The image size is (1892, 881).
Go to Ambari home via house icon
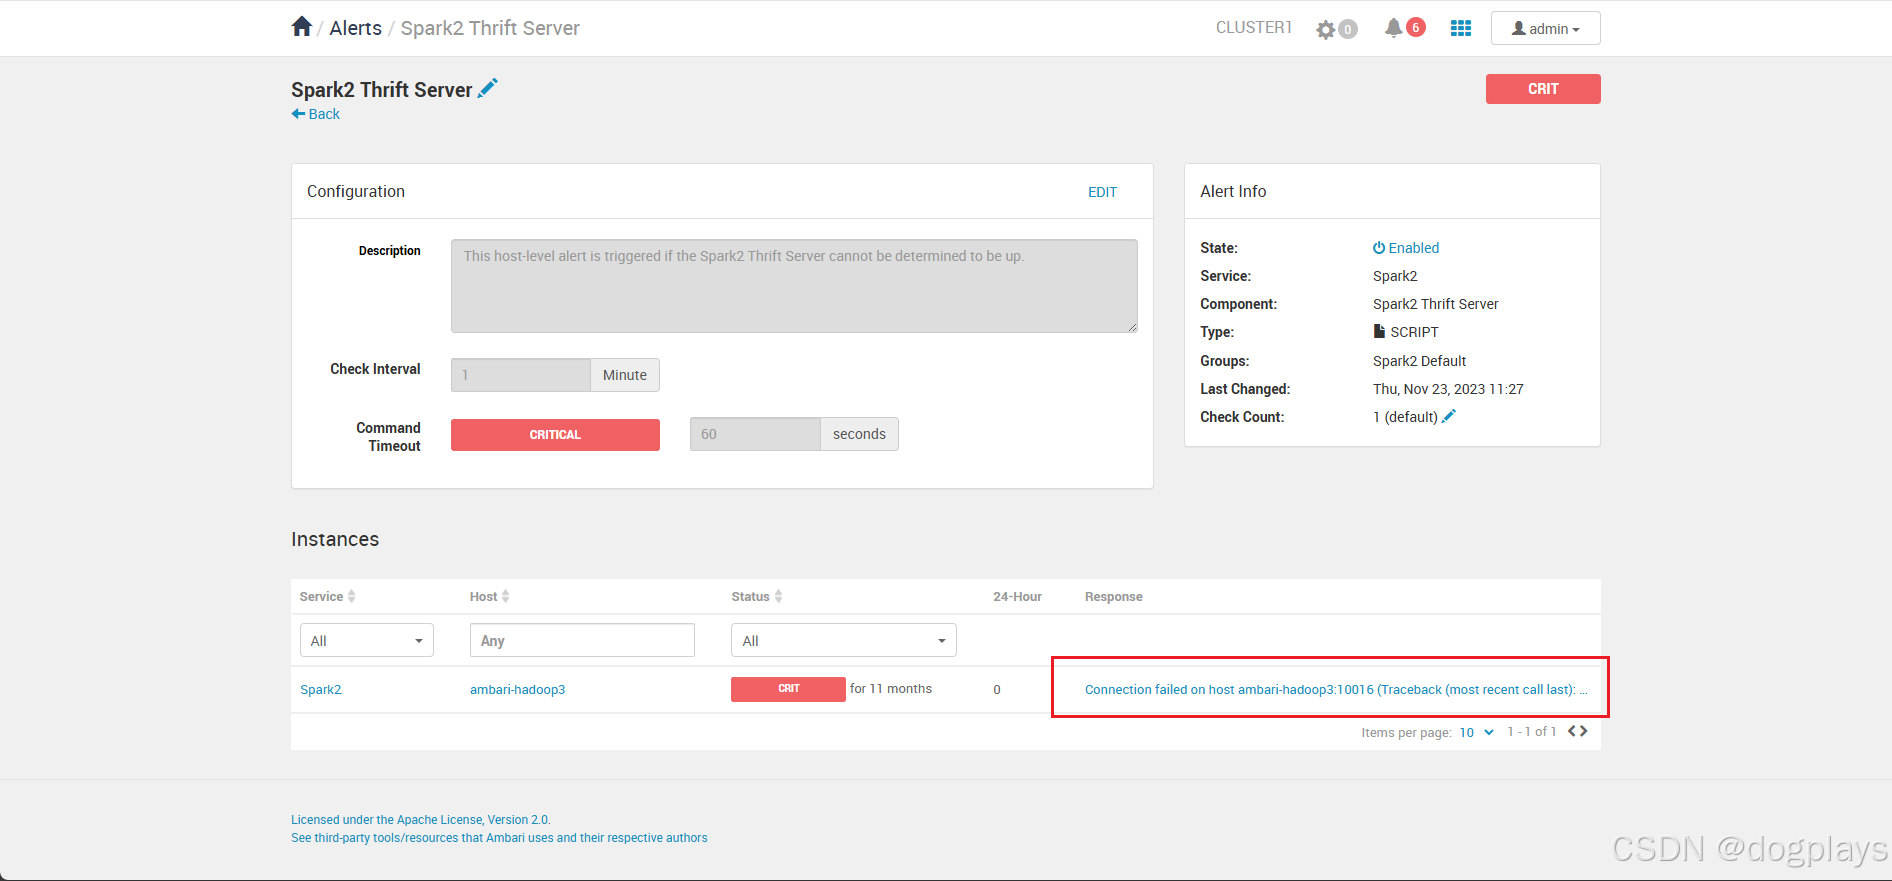coord(302,27)
